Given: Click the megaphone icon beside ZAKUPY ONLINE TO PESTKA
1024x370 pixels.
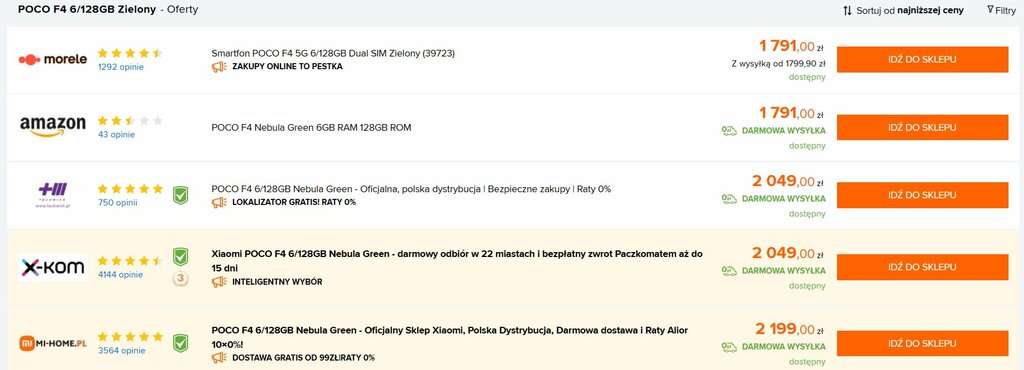Looking at the screenshot, I should tap(219, 67).
